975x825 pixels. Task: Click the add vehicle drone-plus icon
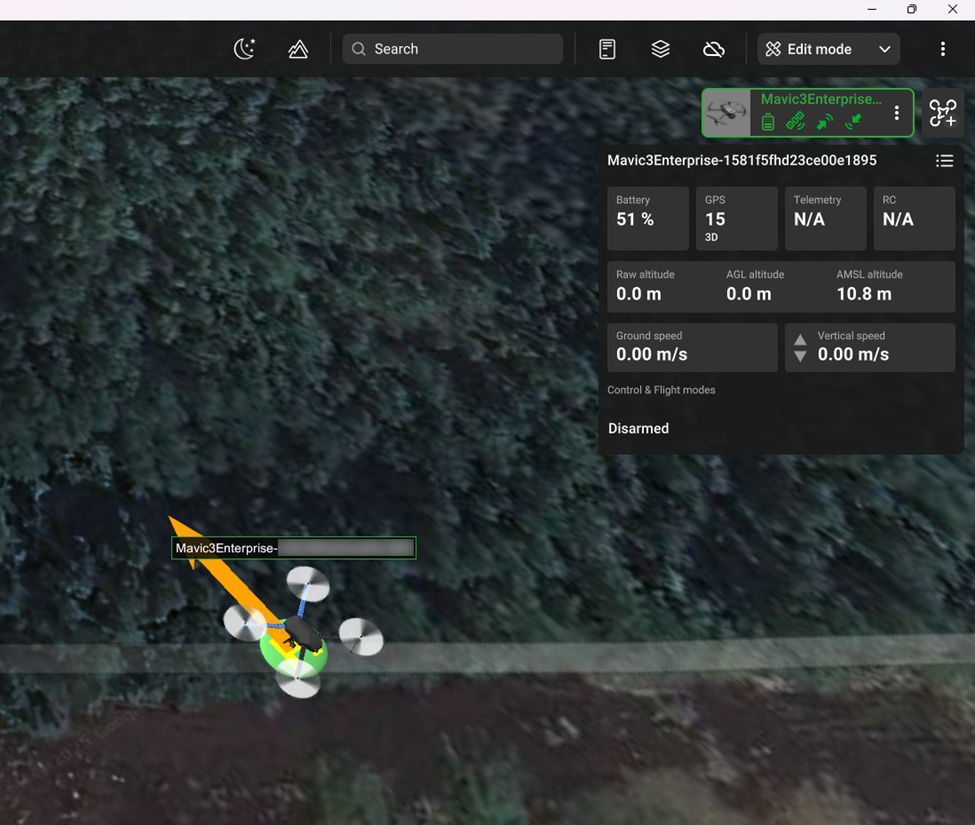coord(943,113)
